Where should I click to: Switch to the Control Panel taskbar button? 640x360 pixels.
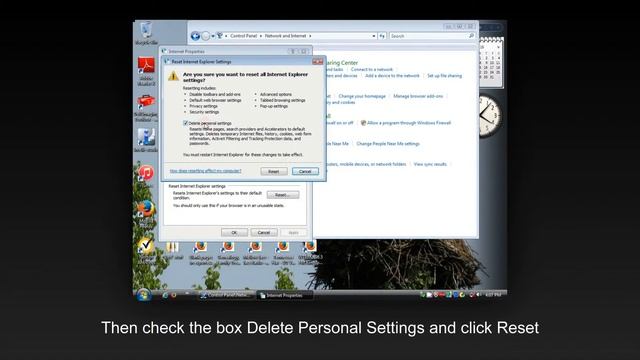pyautogui.click(x=226, y=295)
